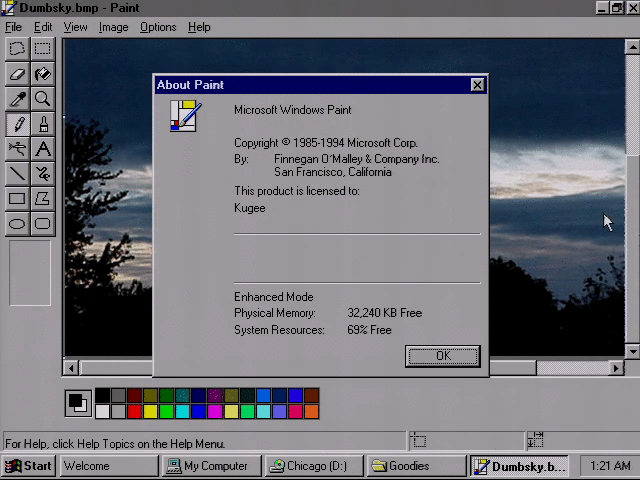Select the dark red color swatch
The height and width of the screenshot is (480, 640).
click(x=135, y=396)
